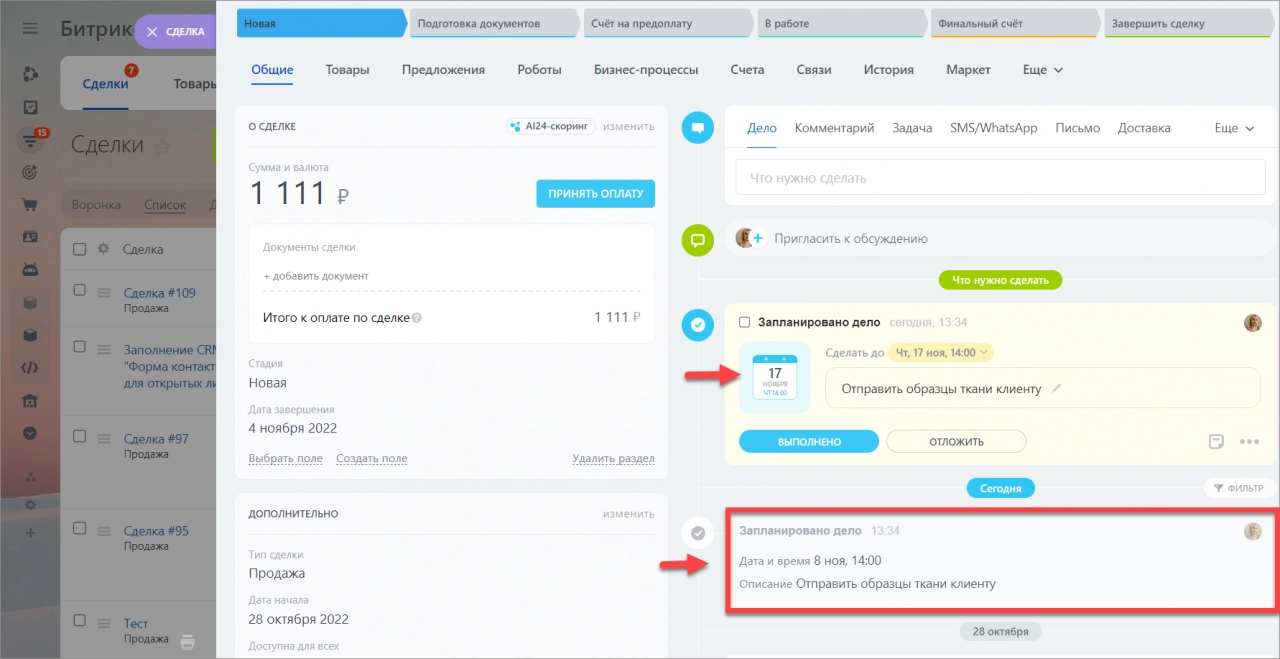This screenshot has width=1280, height=659.
Task: Open the shopping cart icon in left sidebar
Action: coord(30,205)
